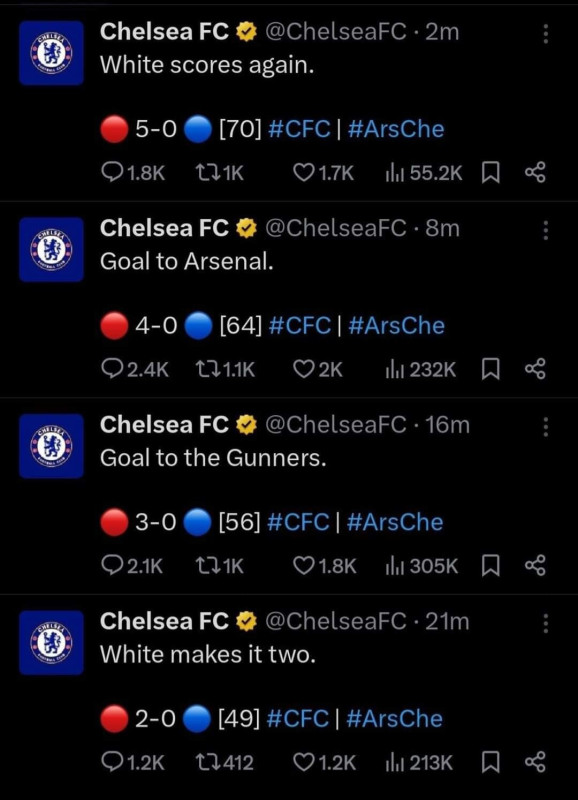The width and height of the screenshot is (578, 800).
Task: Retweet the "White makes it two" tweet
Action: pos(224,762)
